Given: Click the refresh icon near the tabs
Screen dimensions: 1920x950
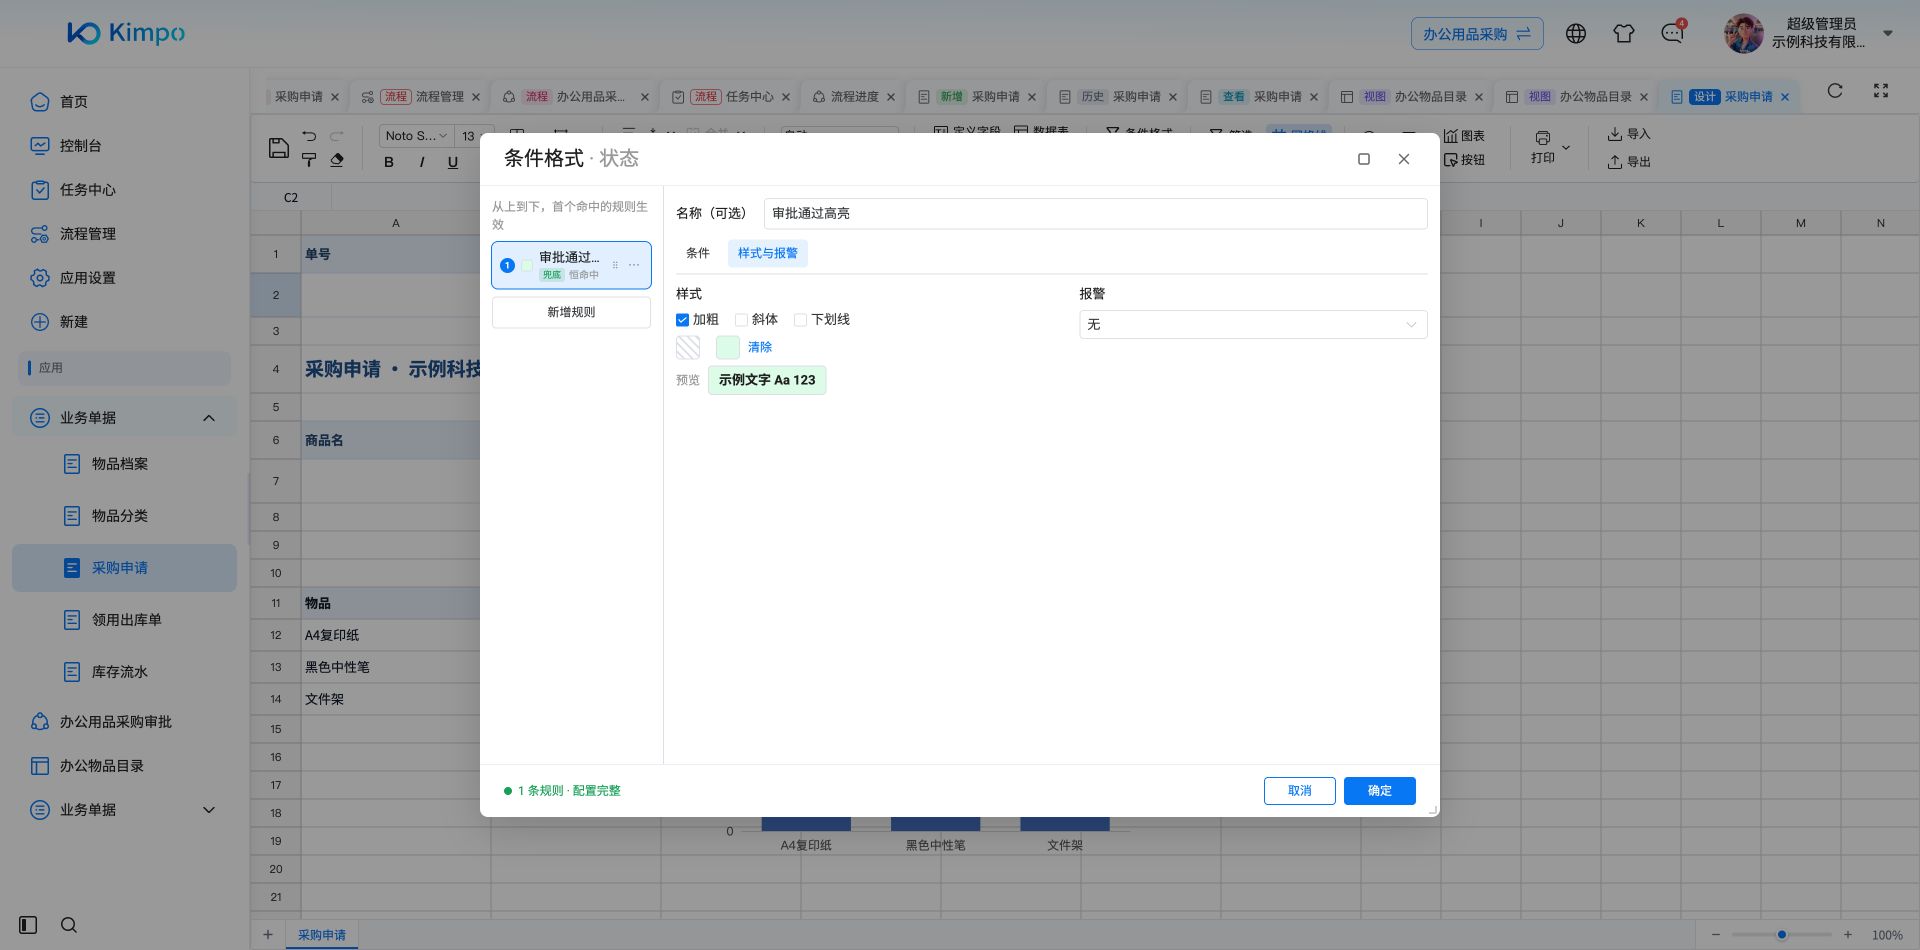Looking at the screenshot, I should [x=1835, y=91].
